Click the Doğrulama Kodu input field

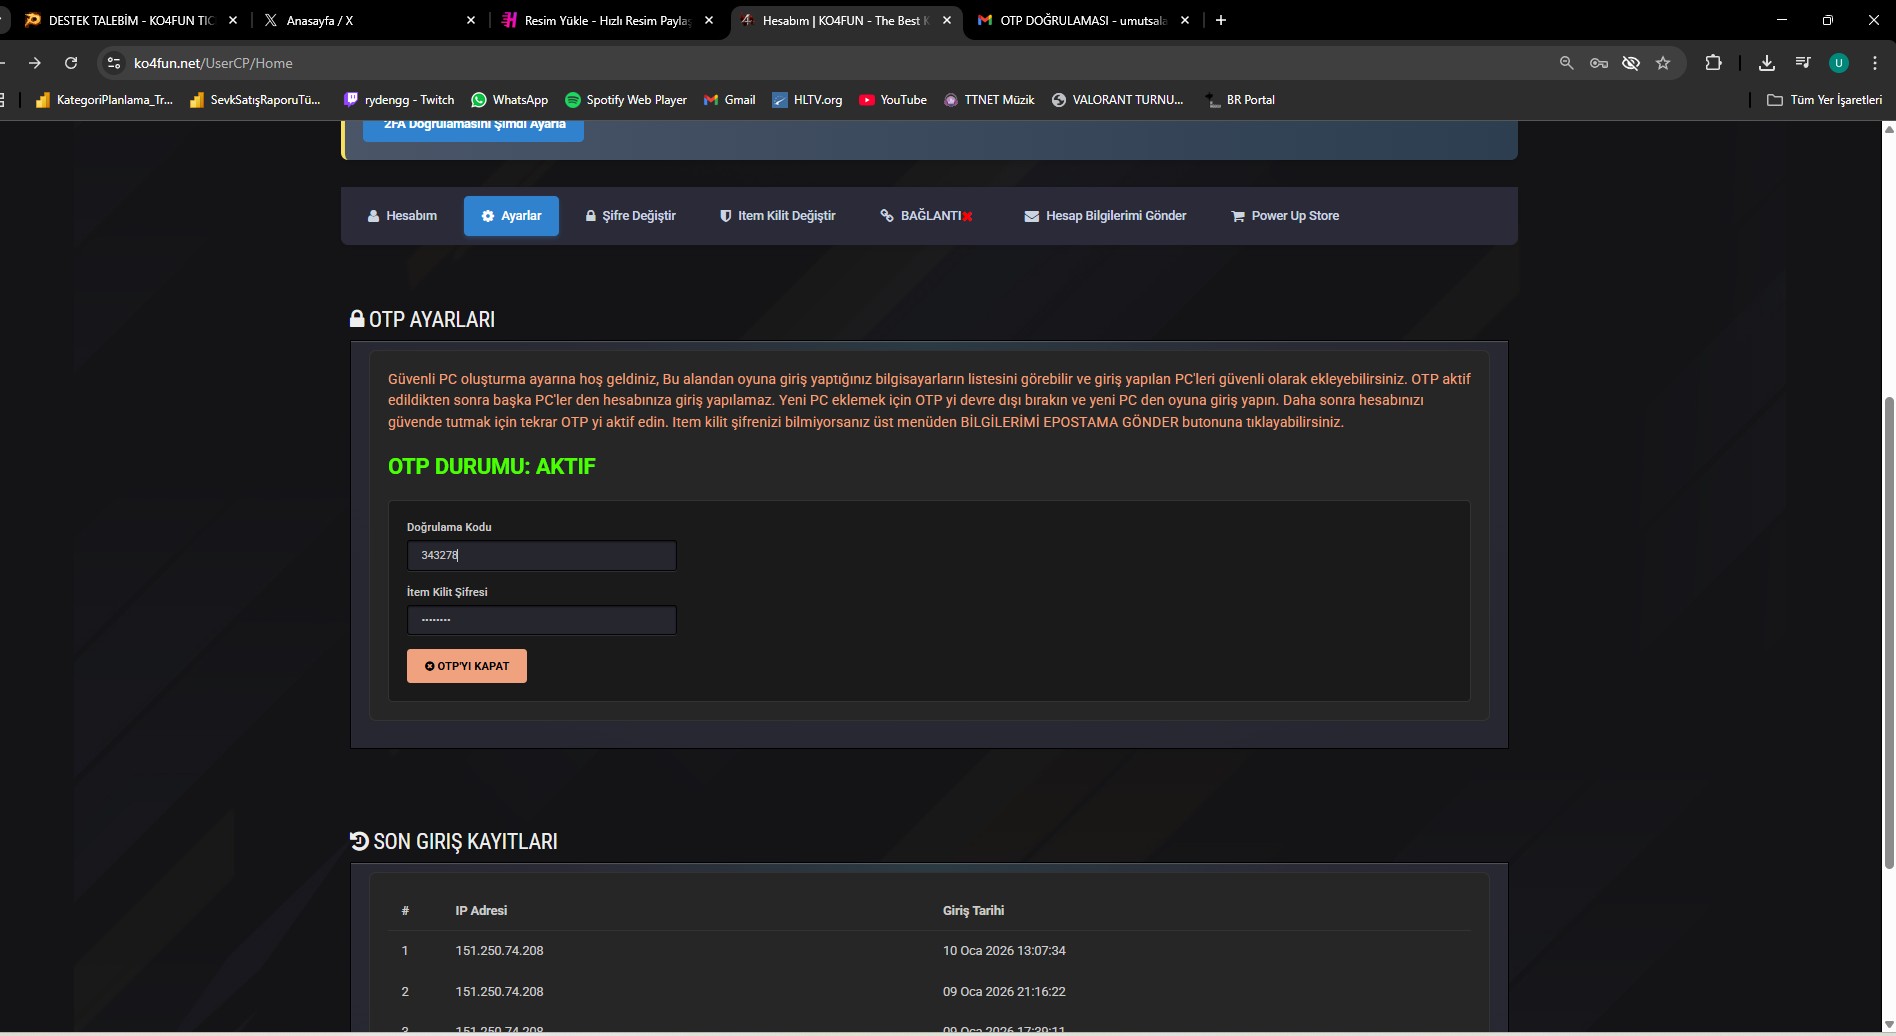pos(542,556)
